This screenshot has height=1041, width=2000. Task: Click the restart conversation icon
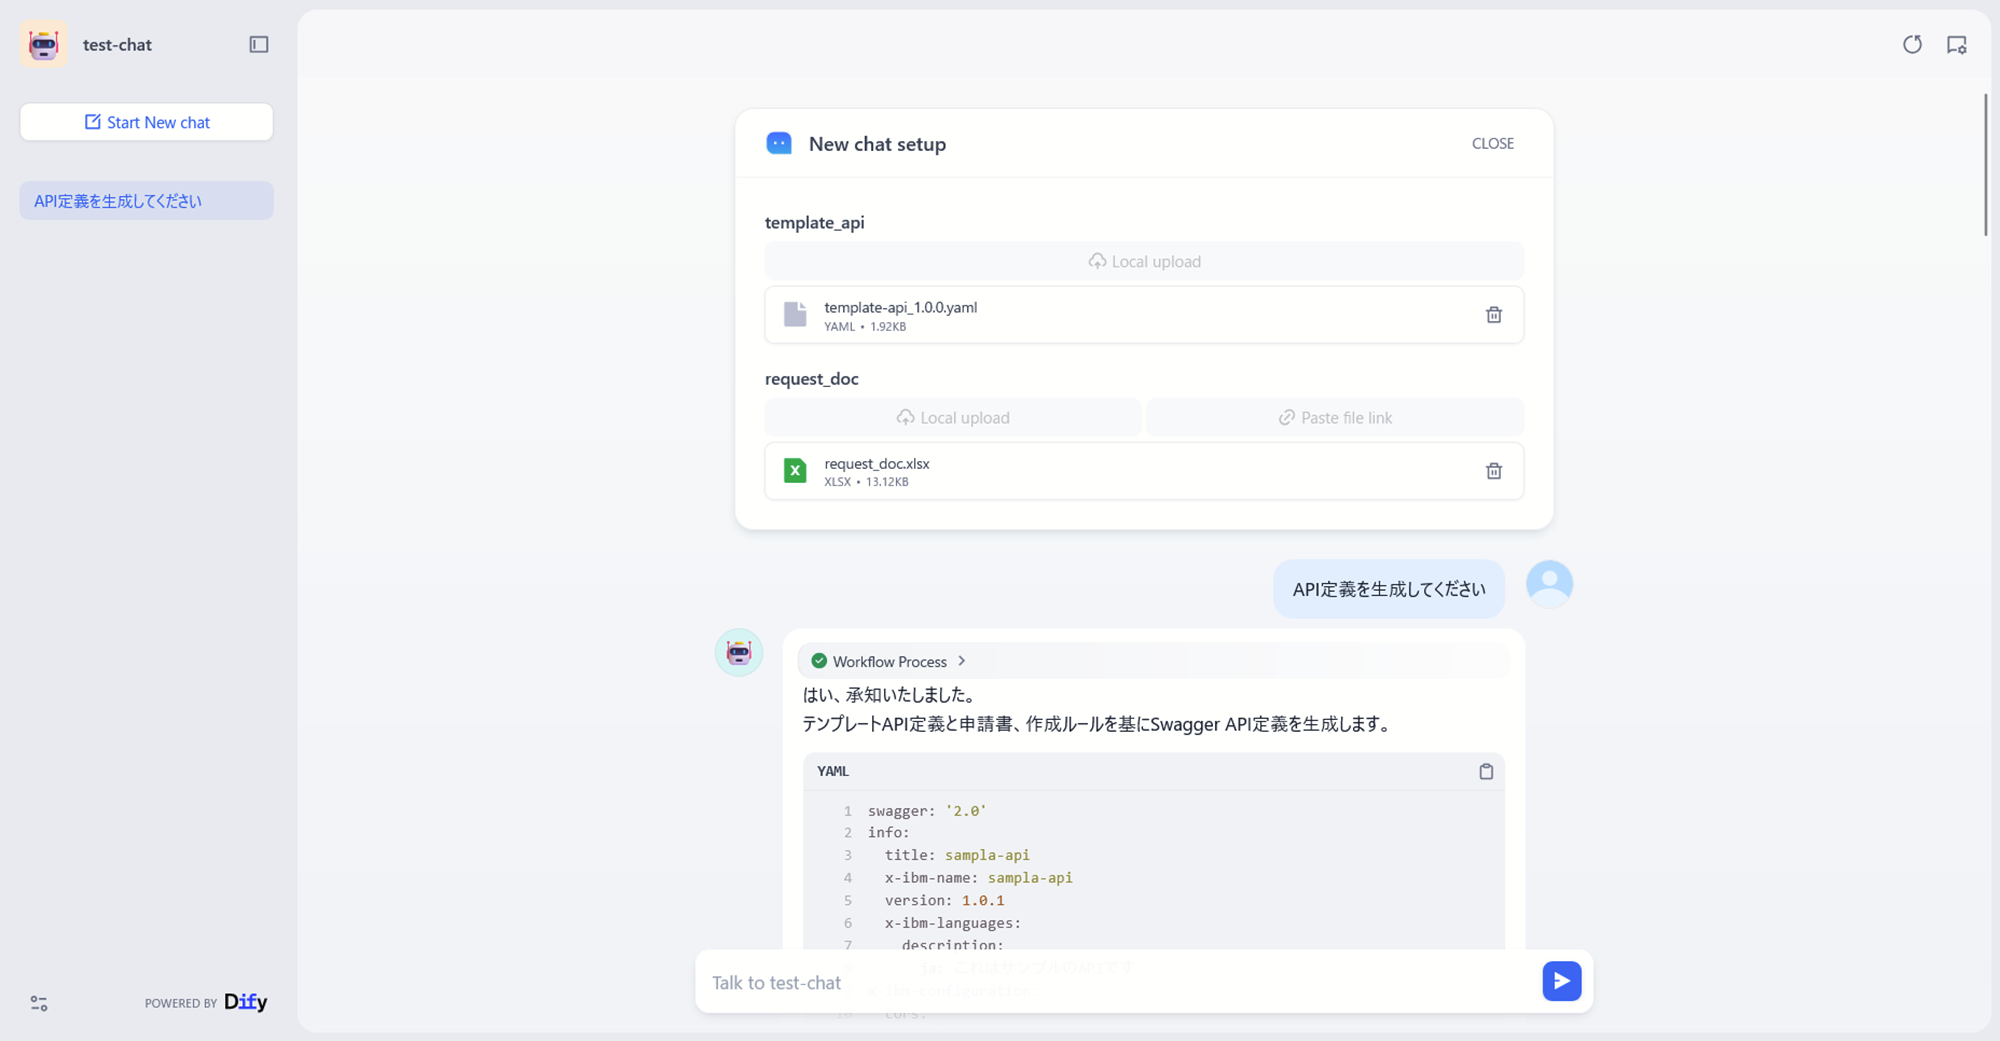tap(1912, 44)
